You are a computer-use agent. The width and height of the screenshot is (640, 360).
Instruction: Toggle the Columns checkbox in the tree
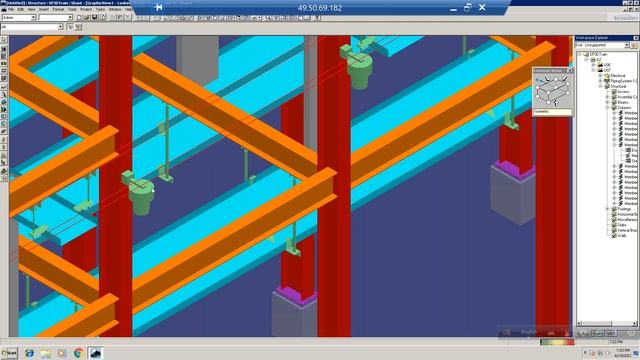[614, 108]
